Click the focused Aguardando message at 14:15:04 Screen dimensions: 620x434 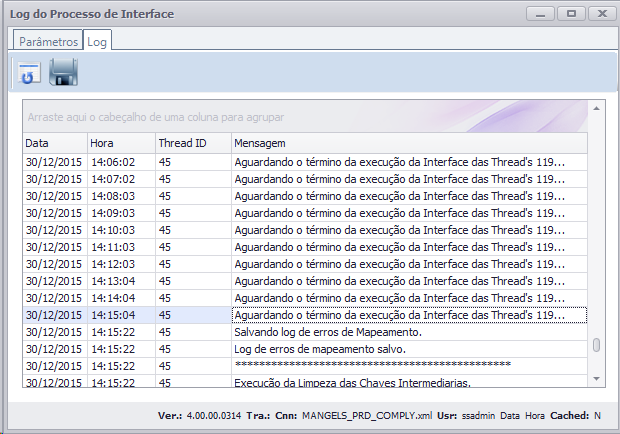[409, 315]
